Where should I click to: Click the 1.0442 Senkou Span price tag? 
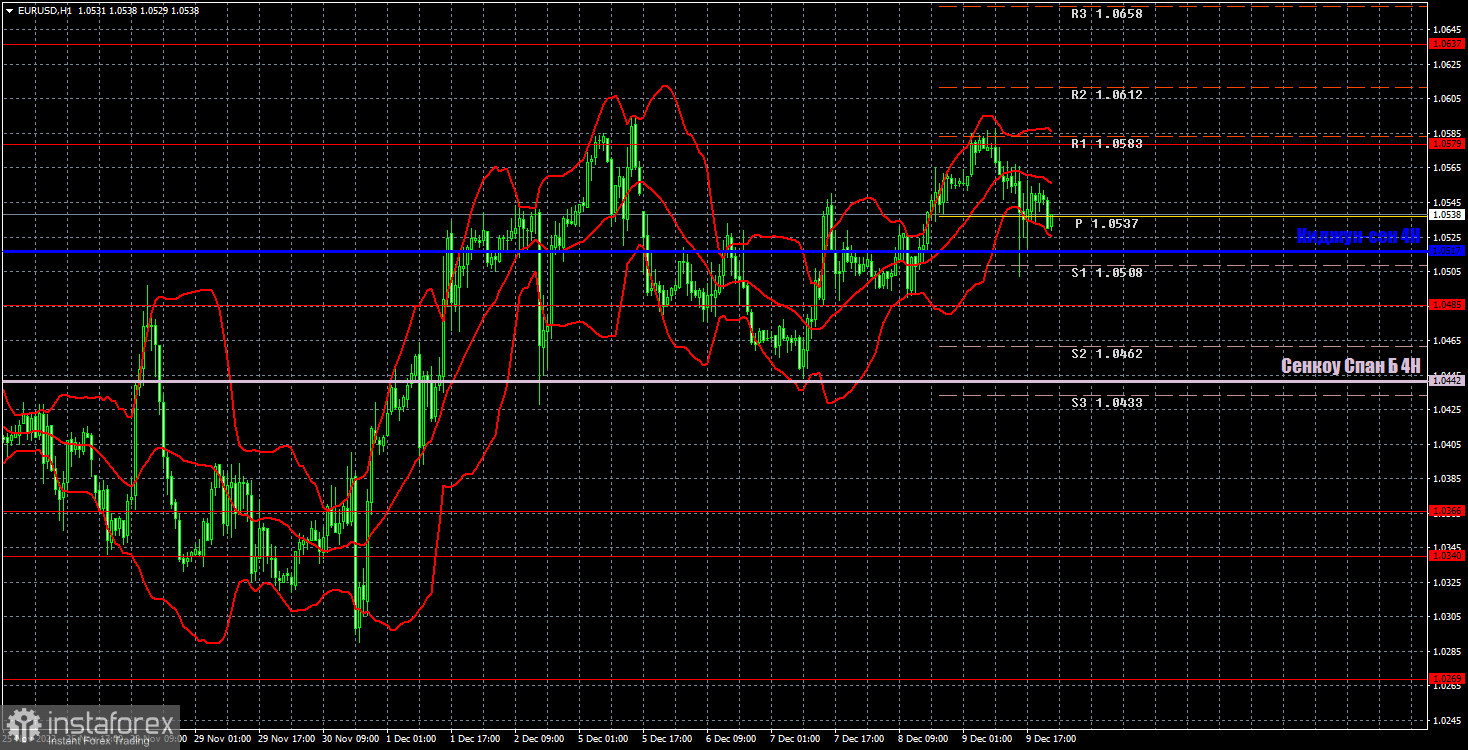(x=1447, y=380)
